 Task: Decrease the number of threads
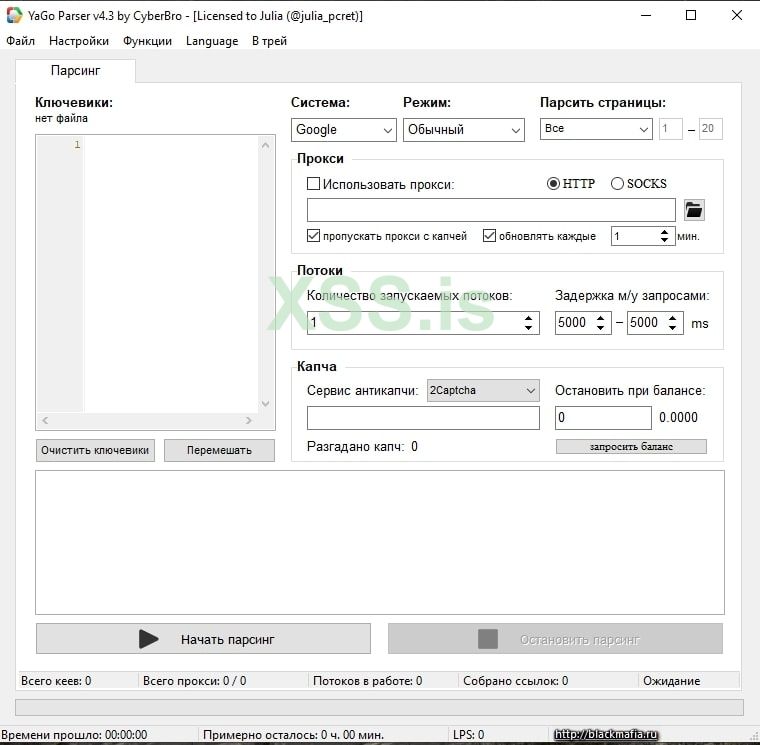click(x=528, y=328)
